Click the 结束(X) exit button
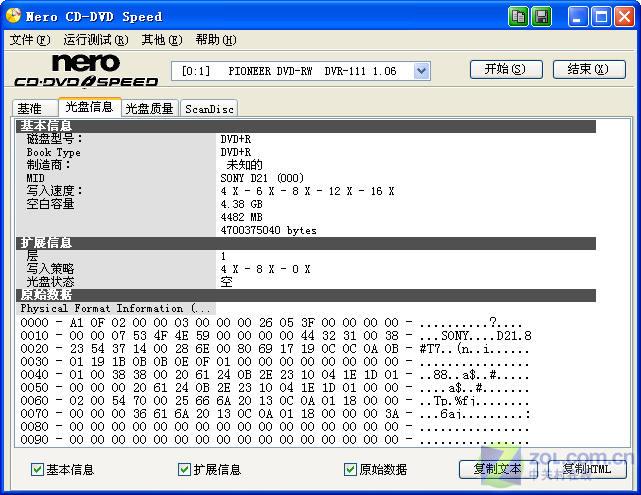 (589, 69)
